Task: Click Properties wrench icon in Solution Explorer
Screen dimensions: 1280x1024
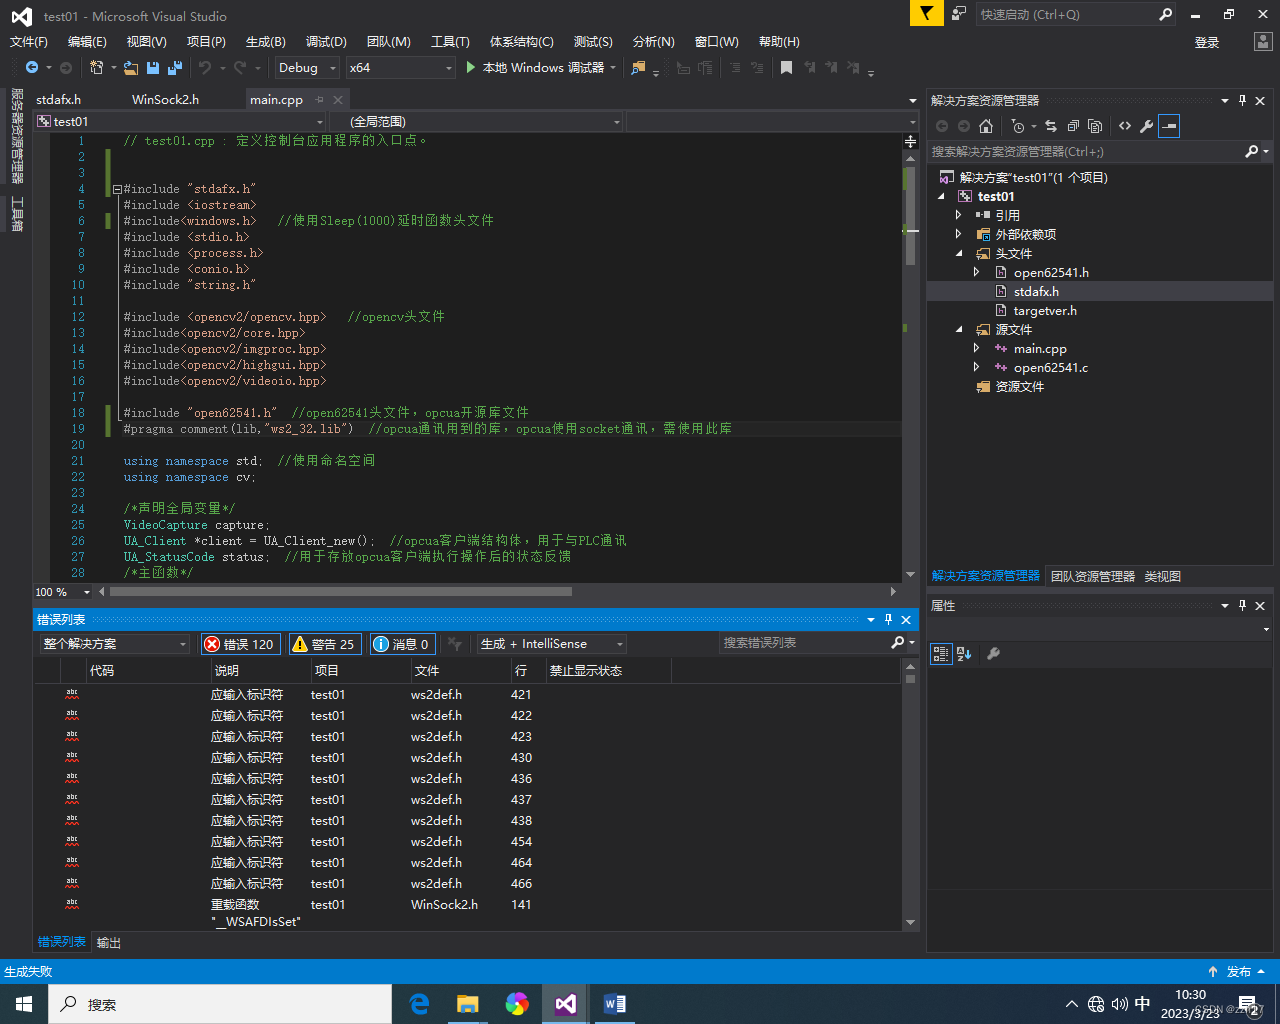Action: (x=1147, y=126)
